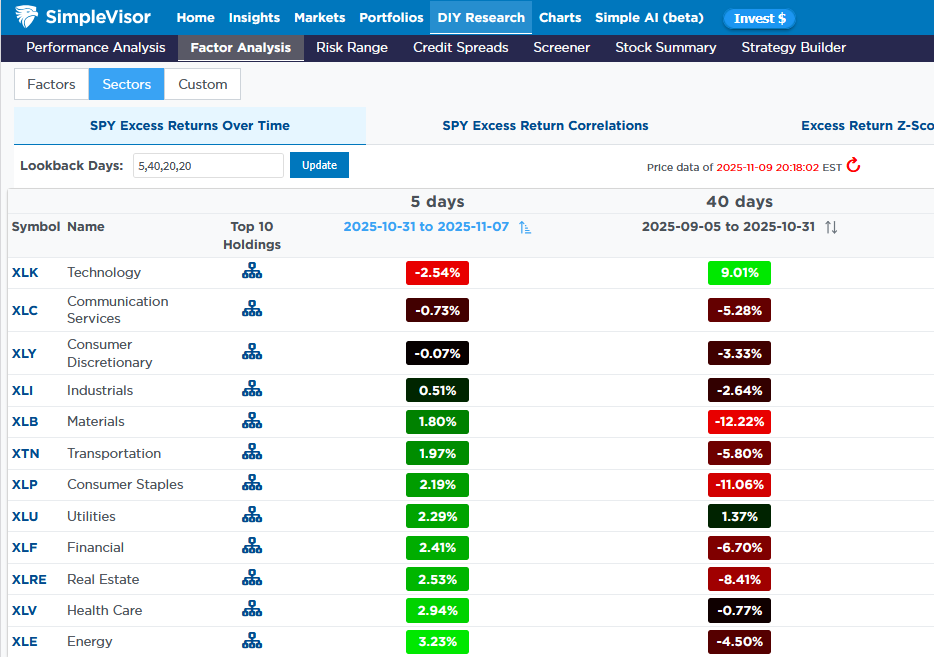The image size is (934, 657).
Task: Open Real Estate XLRE holdings icon
Action: point(251,577)
